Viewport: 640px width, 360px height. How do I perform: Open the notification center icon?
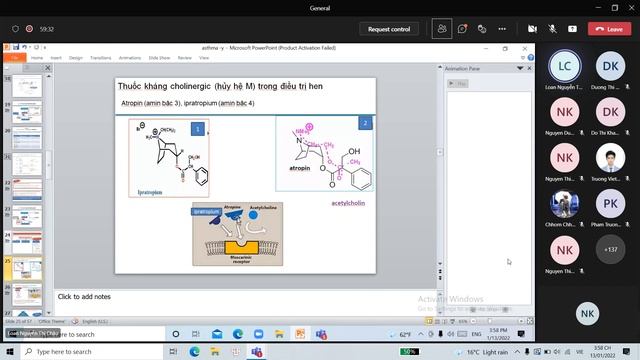point(627,351)
